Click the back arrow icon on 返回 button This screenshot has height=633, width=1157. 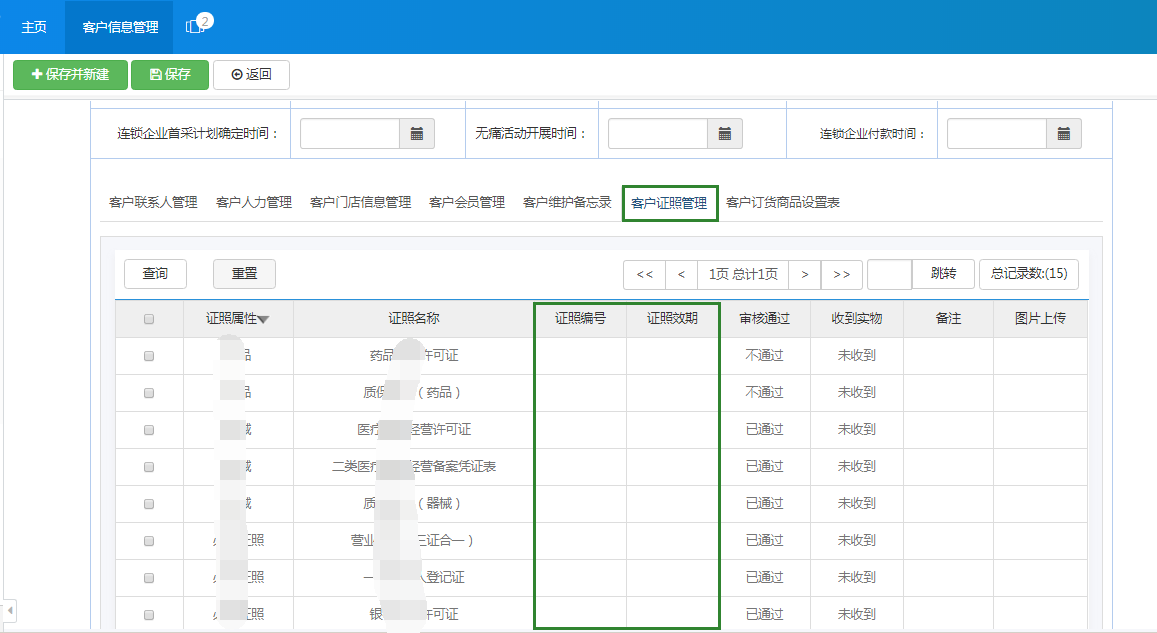[x=238, y=74]
